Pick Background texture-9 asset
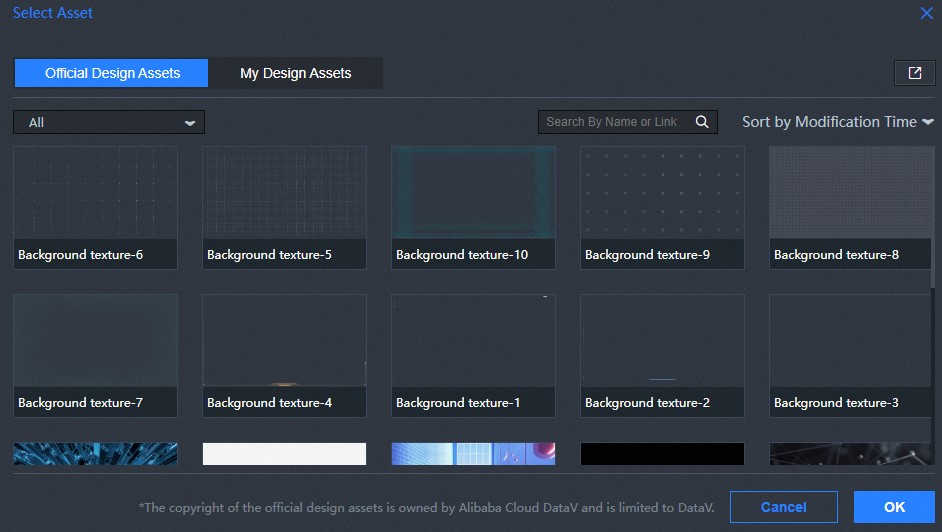Image resolution: width=942 pixels, height=532 pixels. tap(662, 208)
